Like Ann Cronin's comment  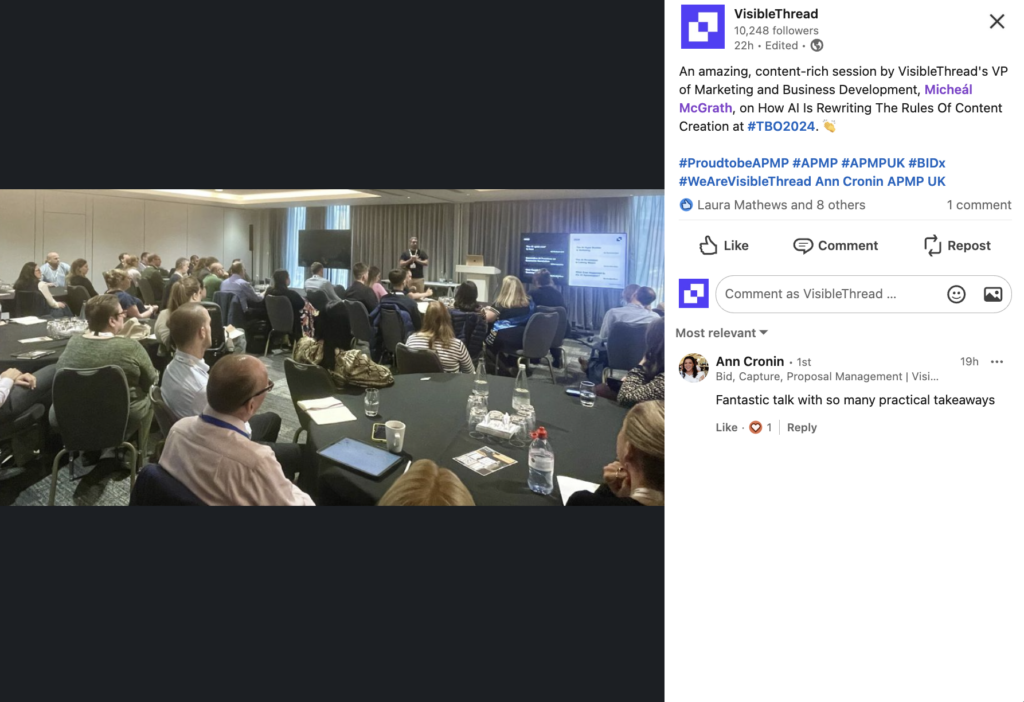726,427
